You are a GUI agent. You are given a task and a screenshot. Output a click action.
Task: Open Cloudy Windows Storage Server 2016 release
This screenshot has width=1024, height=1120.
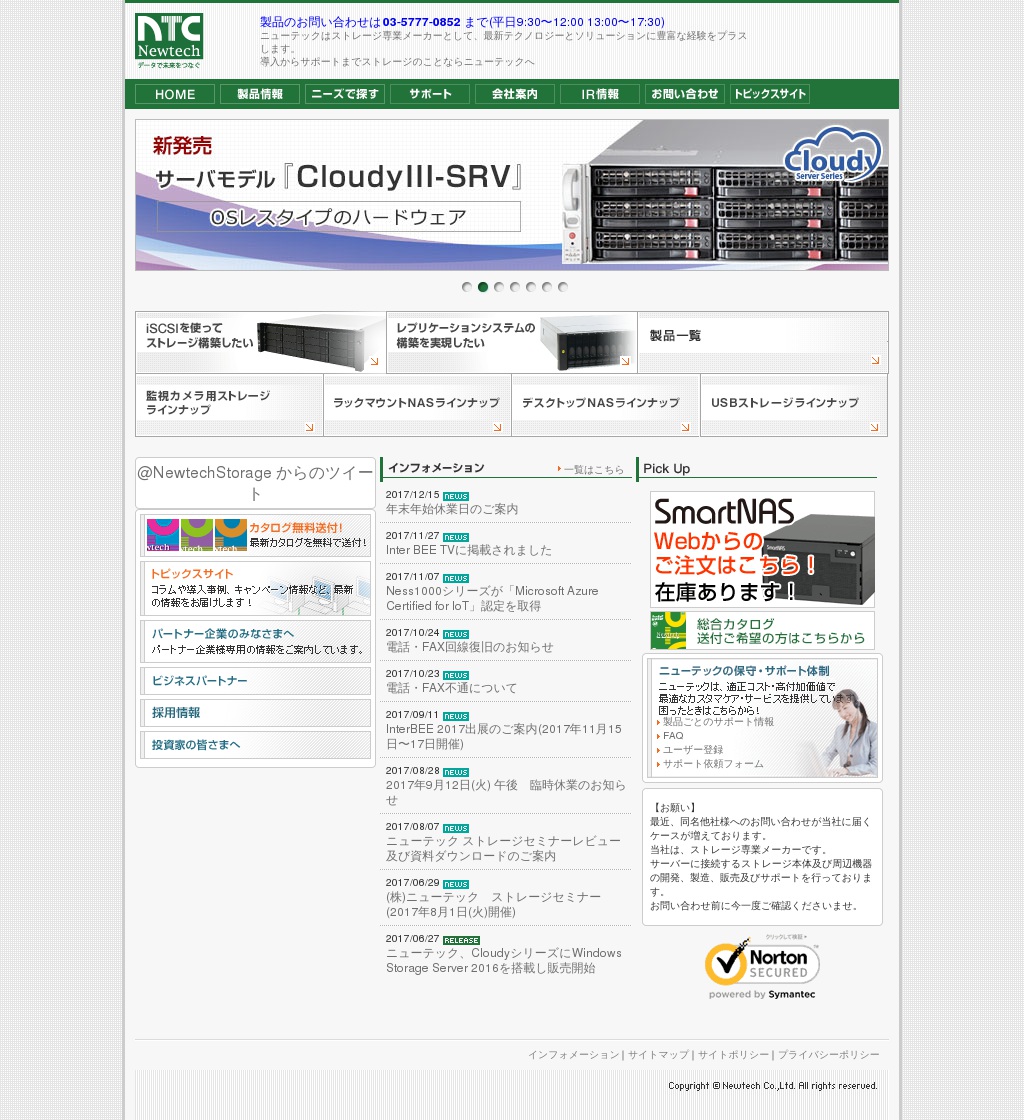(x=503, y=961)
